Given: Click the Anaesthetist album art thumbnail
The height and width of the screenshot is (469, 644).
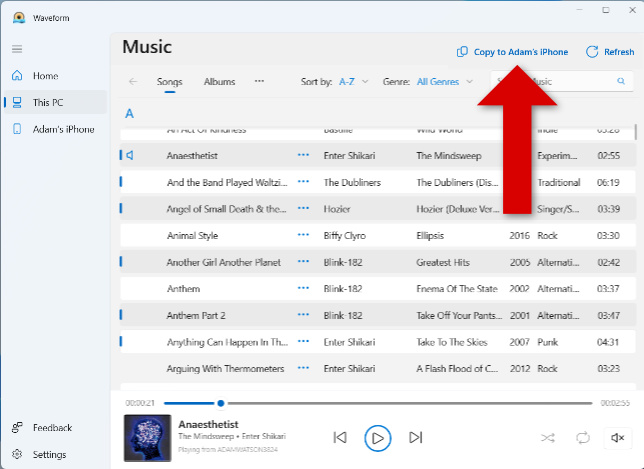Looking at the screenshot, I should click(147, 438).
